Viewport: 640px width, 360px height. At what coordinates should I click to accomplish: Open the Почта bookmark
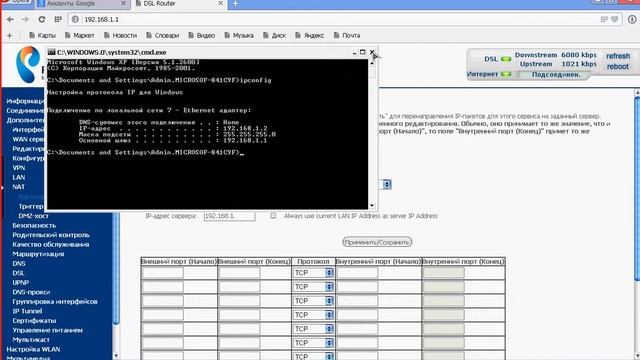347,36
